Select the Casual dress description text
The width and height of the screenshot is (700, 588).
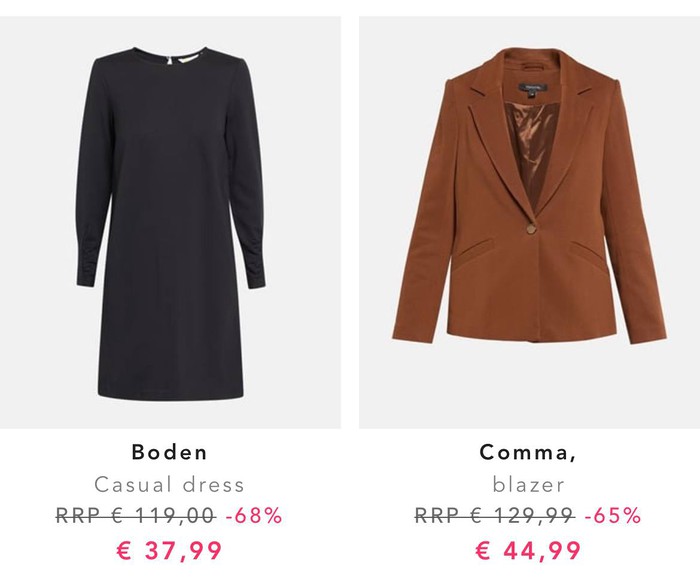click(x=170, y=485)
